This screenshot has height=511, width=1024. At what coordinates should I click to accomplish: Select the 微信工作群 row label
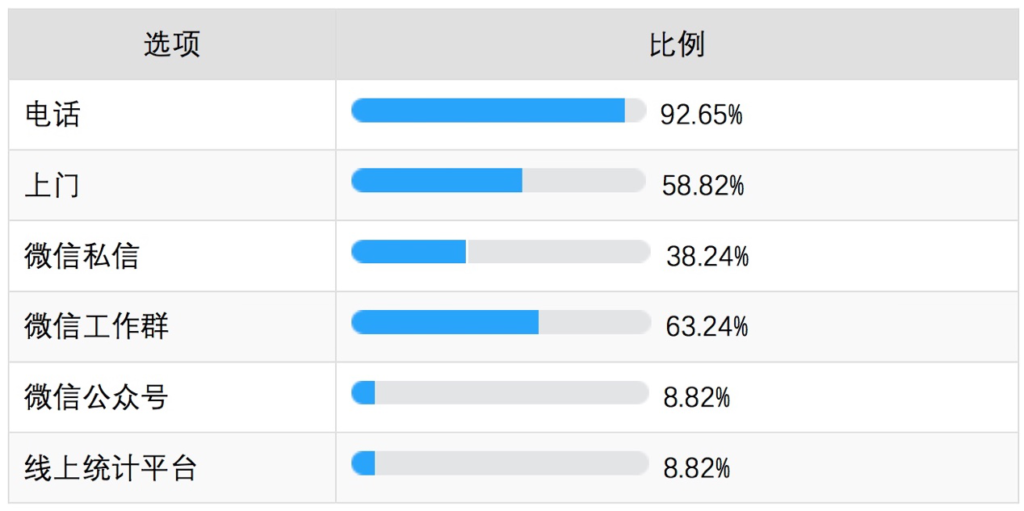click(x=97, y=327)
